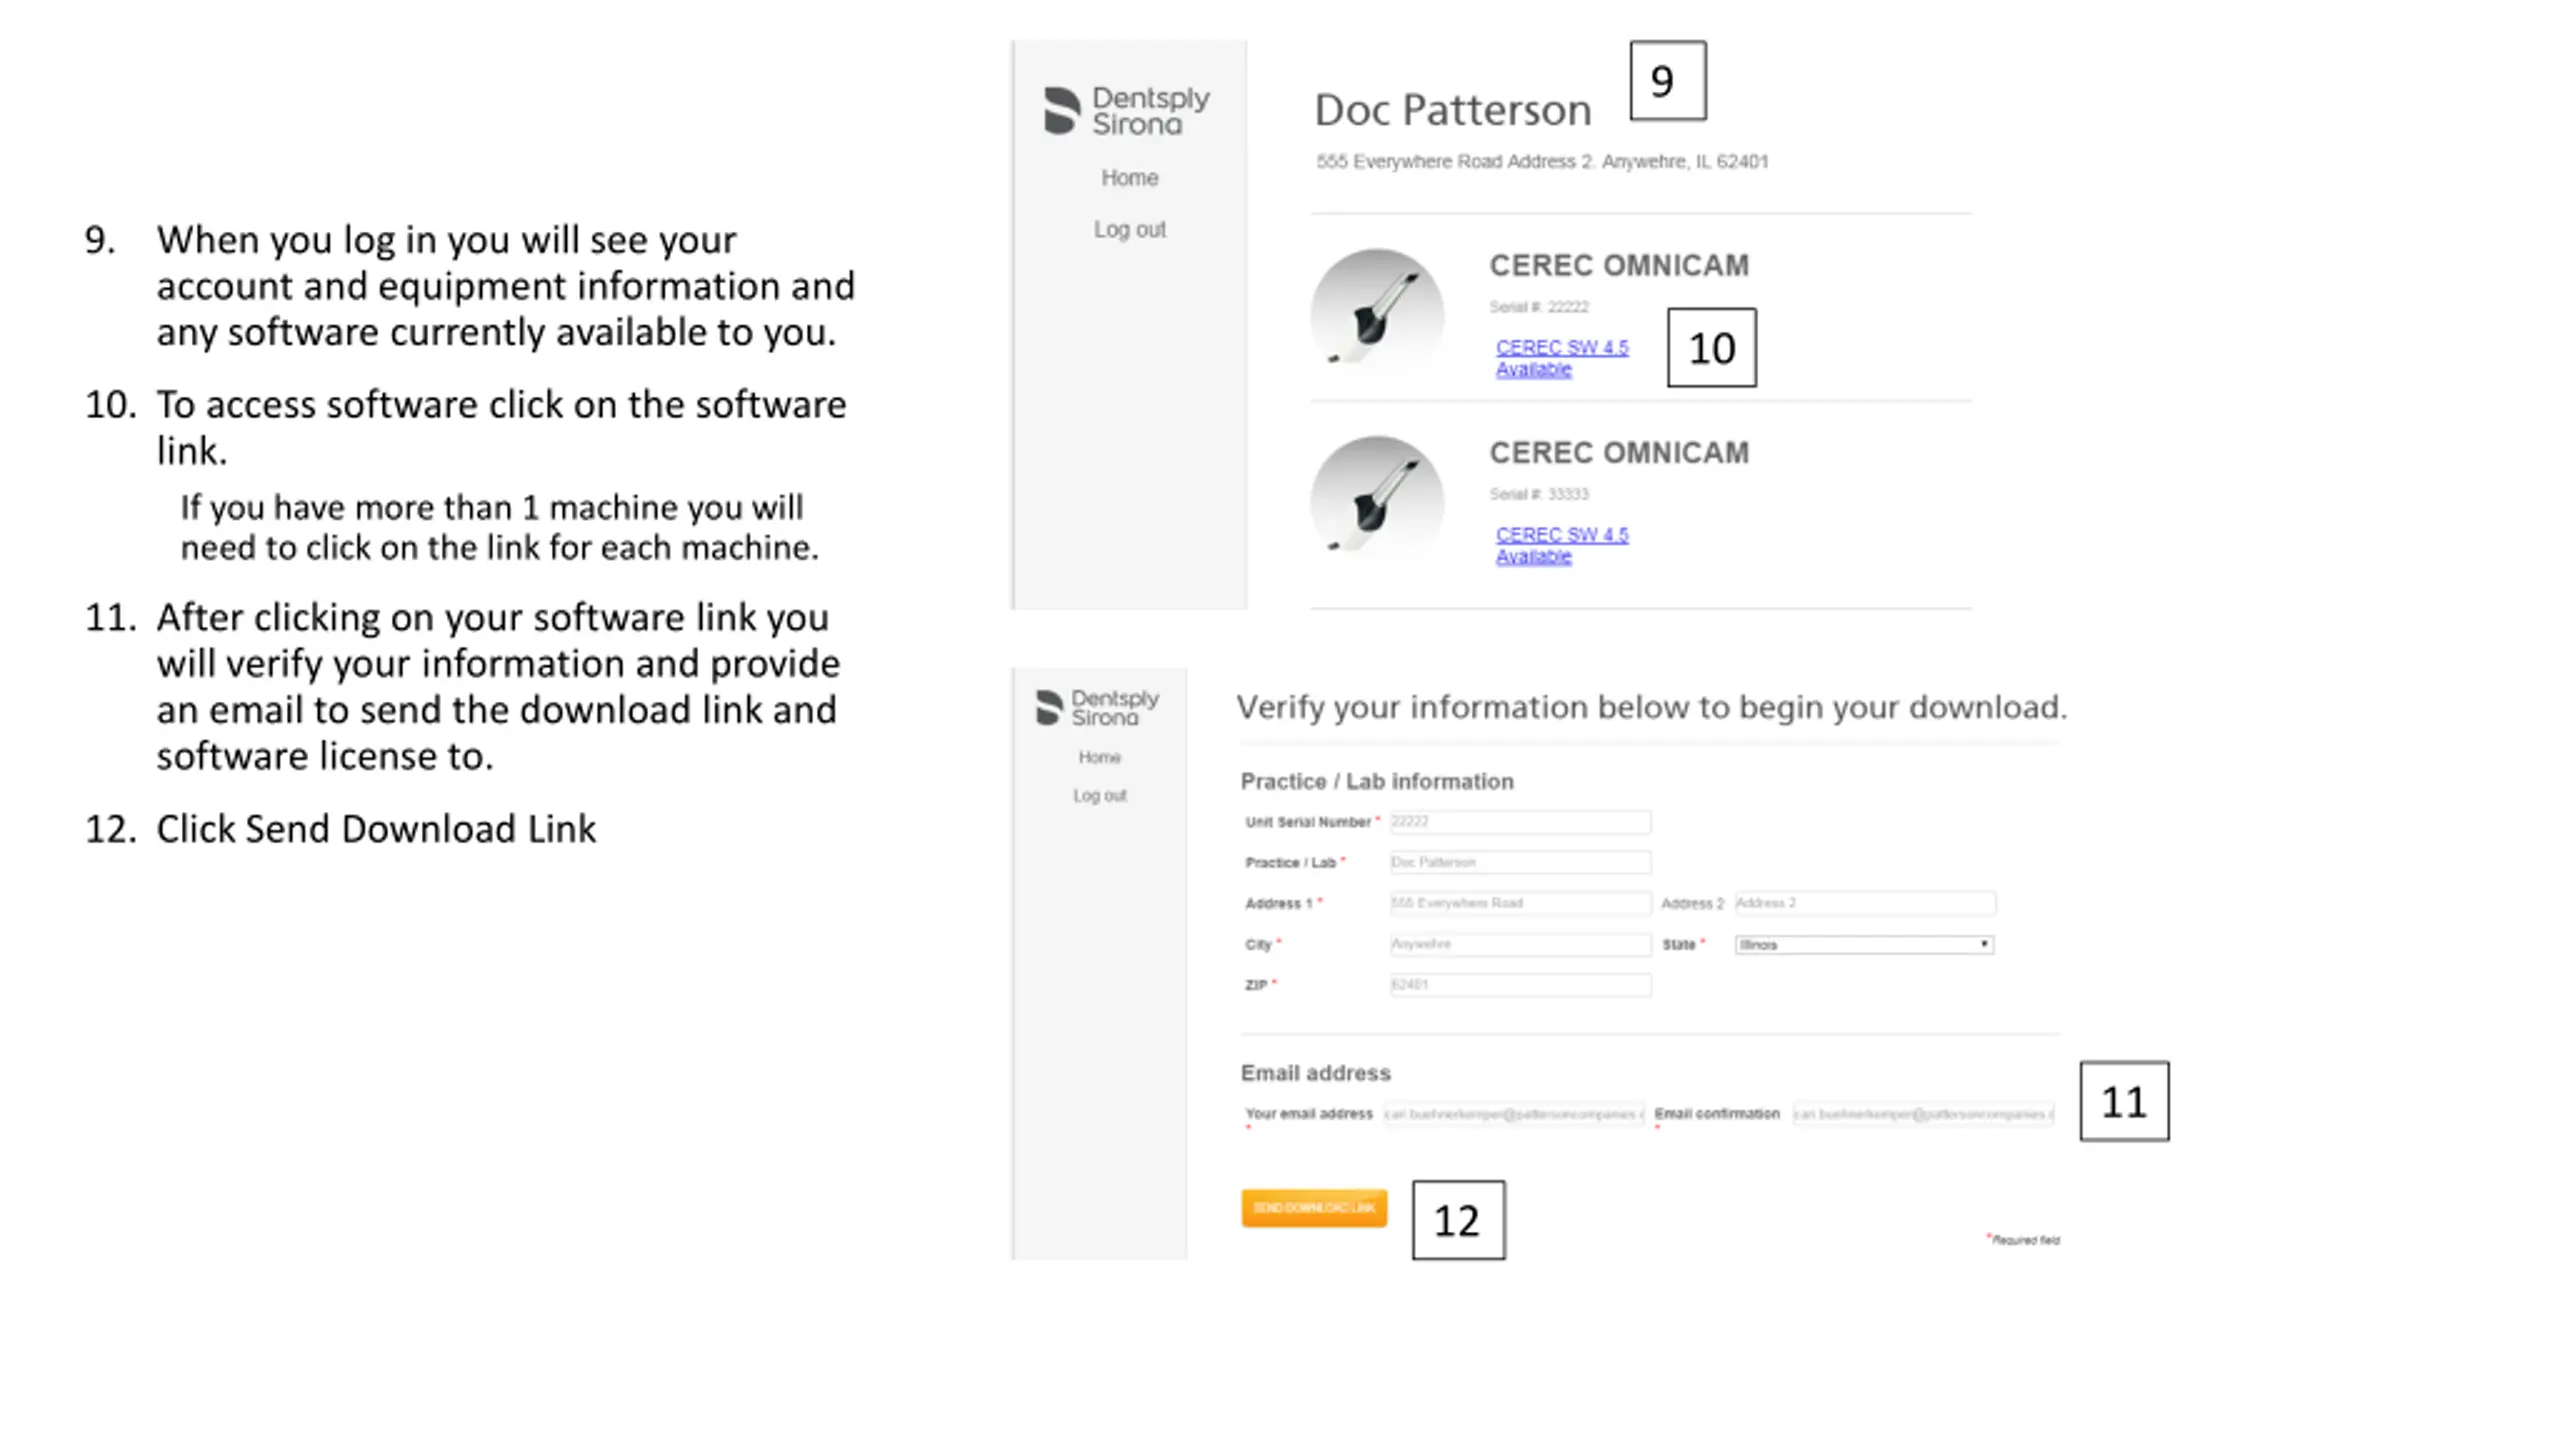
Task: Click the Address 2 input field
Action: (1865, 903)
